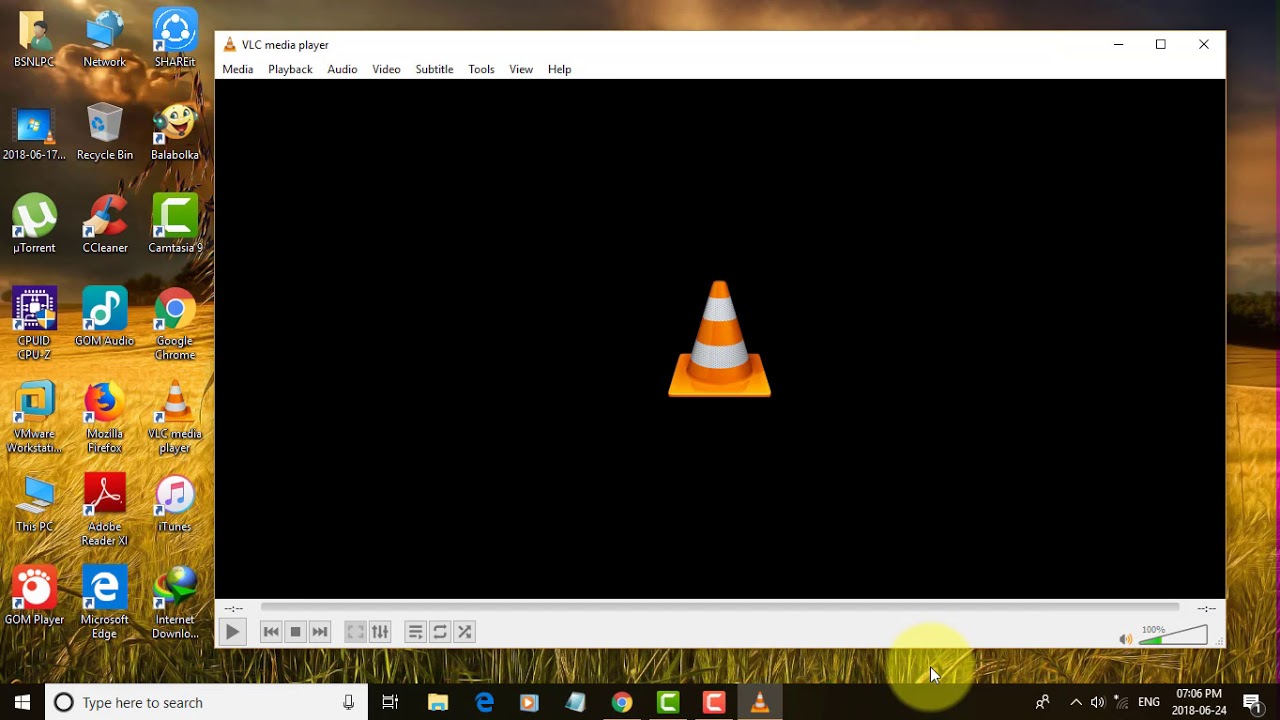This screenshot has width=1280, height=720.
Task: Select the Network desktop icon
Action: pos(104,39)
